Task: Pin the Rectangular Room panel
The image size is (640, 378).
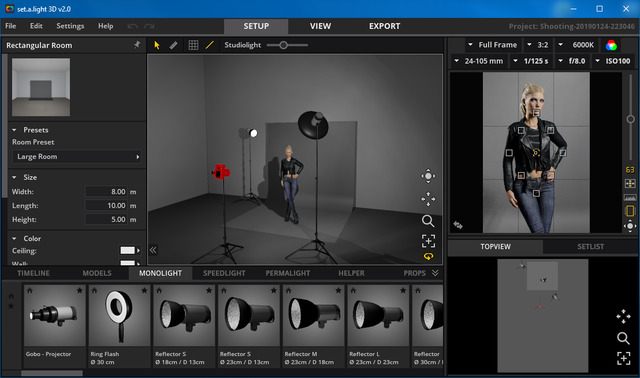Action: click(137, 44)
